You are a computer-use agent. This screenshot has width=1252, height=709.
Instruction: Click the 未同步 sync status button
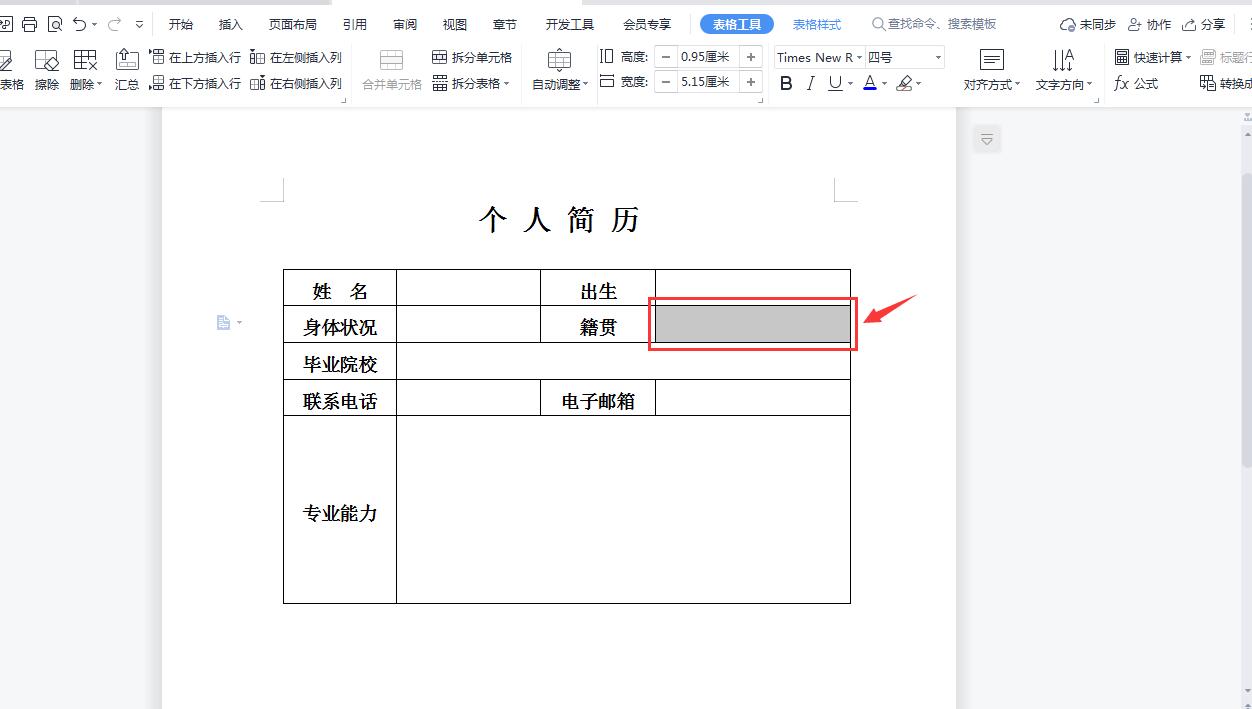pyautogui.click(x=1088, y=24)
